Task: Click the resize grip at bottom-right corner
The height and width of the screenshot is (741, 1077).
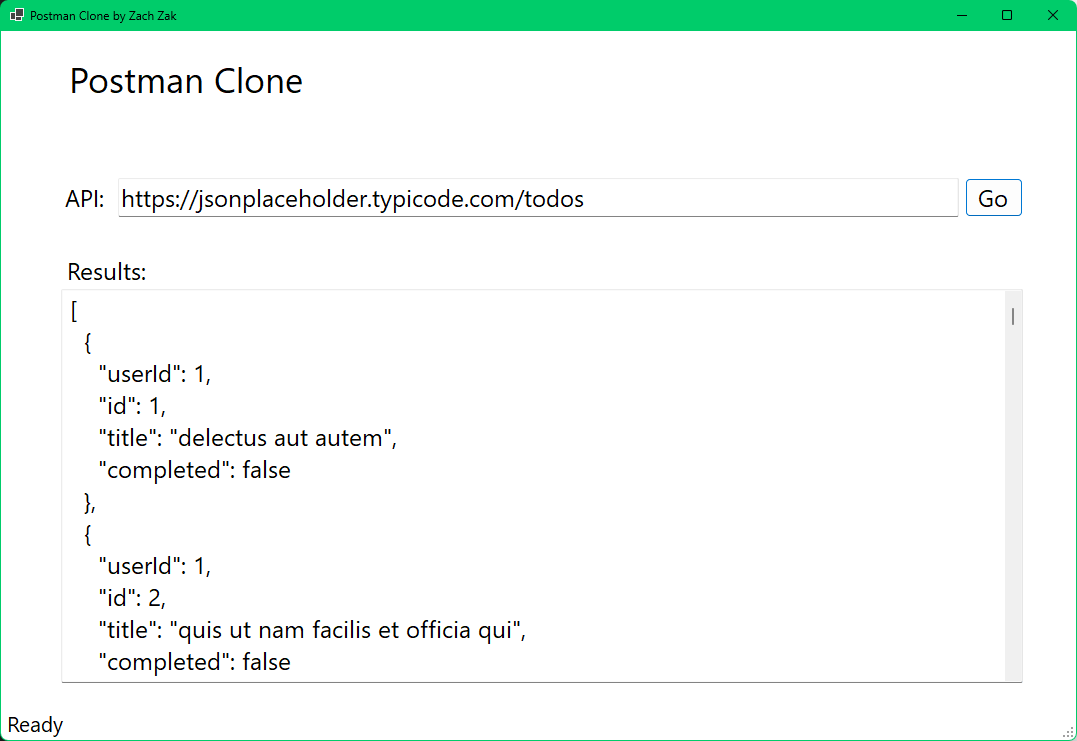Action: (1069, 733)
